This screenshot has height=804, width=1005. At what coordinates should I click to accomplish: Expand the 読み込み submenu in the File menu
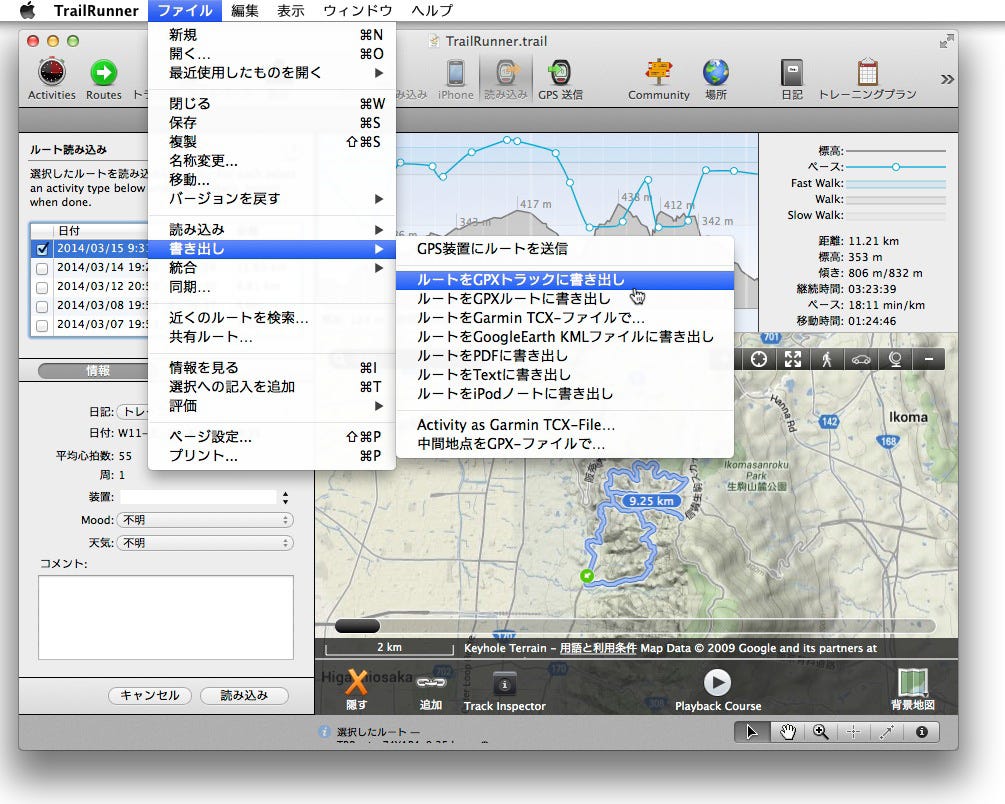tap(272, 230)
